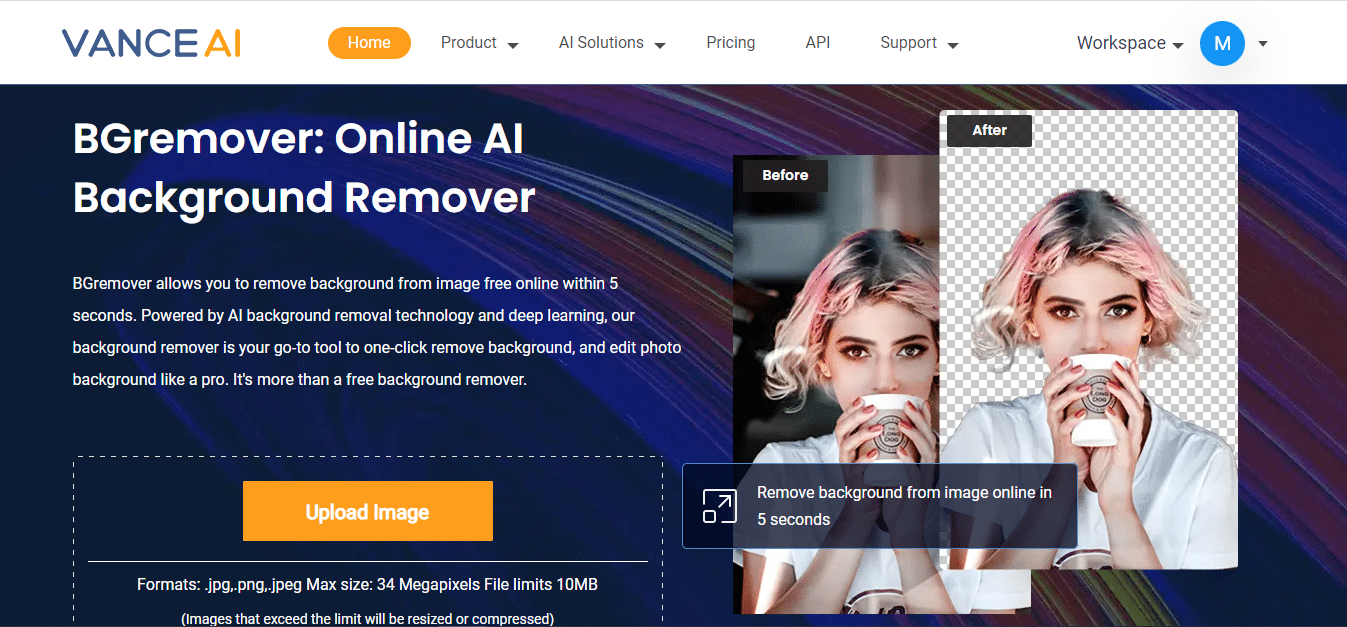The width and height of the screenshot is (1347, 627).
Task: Go to the Pricing page
Action: point(731,43)
